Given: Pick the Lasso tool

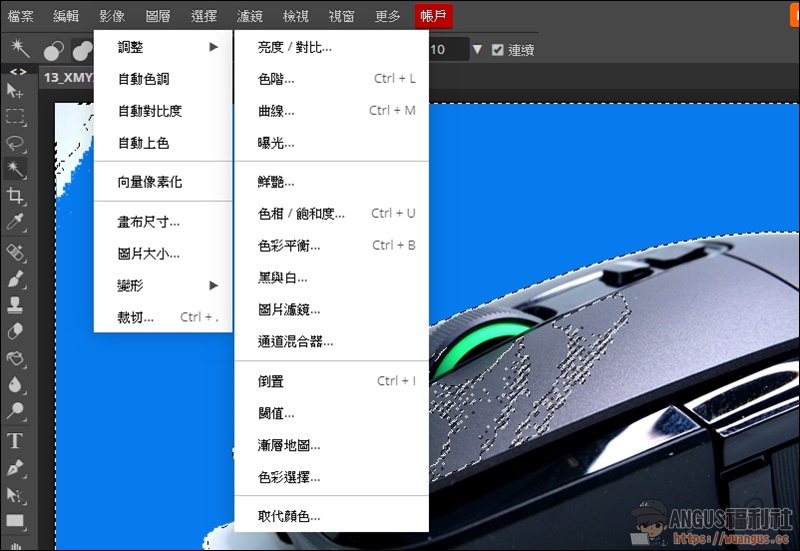Looking at the screenshot, I should pos(15,142).
